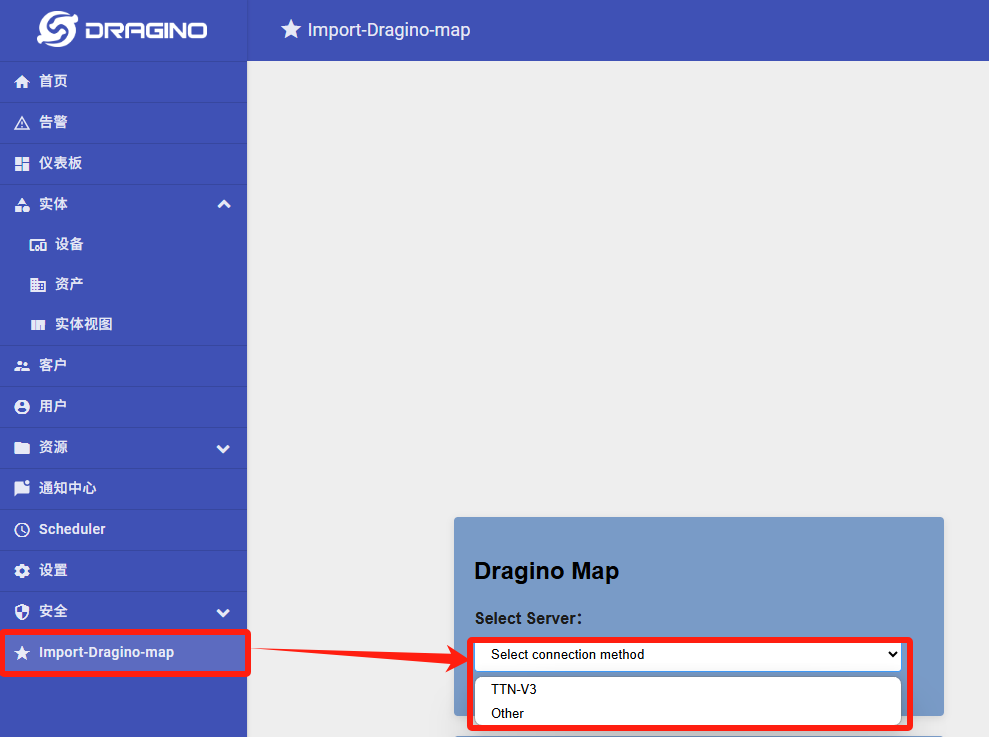Go to the 客户 customers page
Screen dimensions: 989x737
[124, 366]
